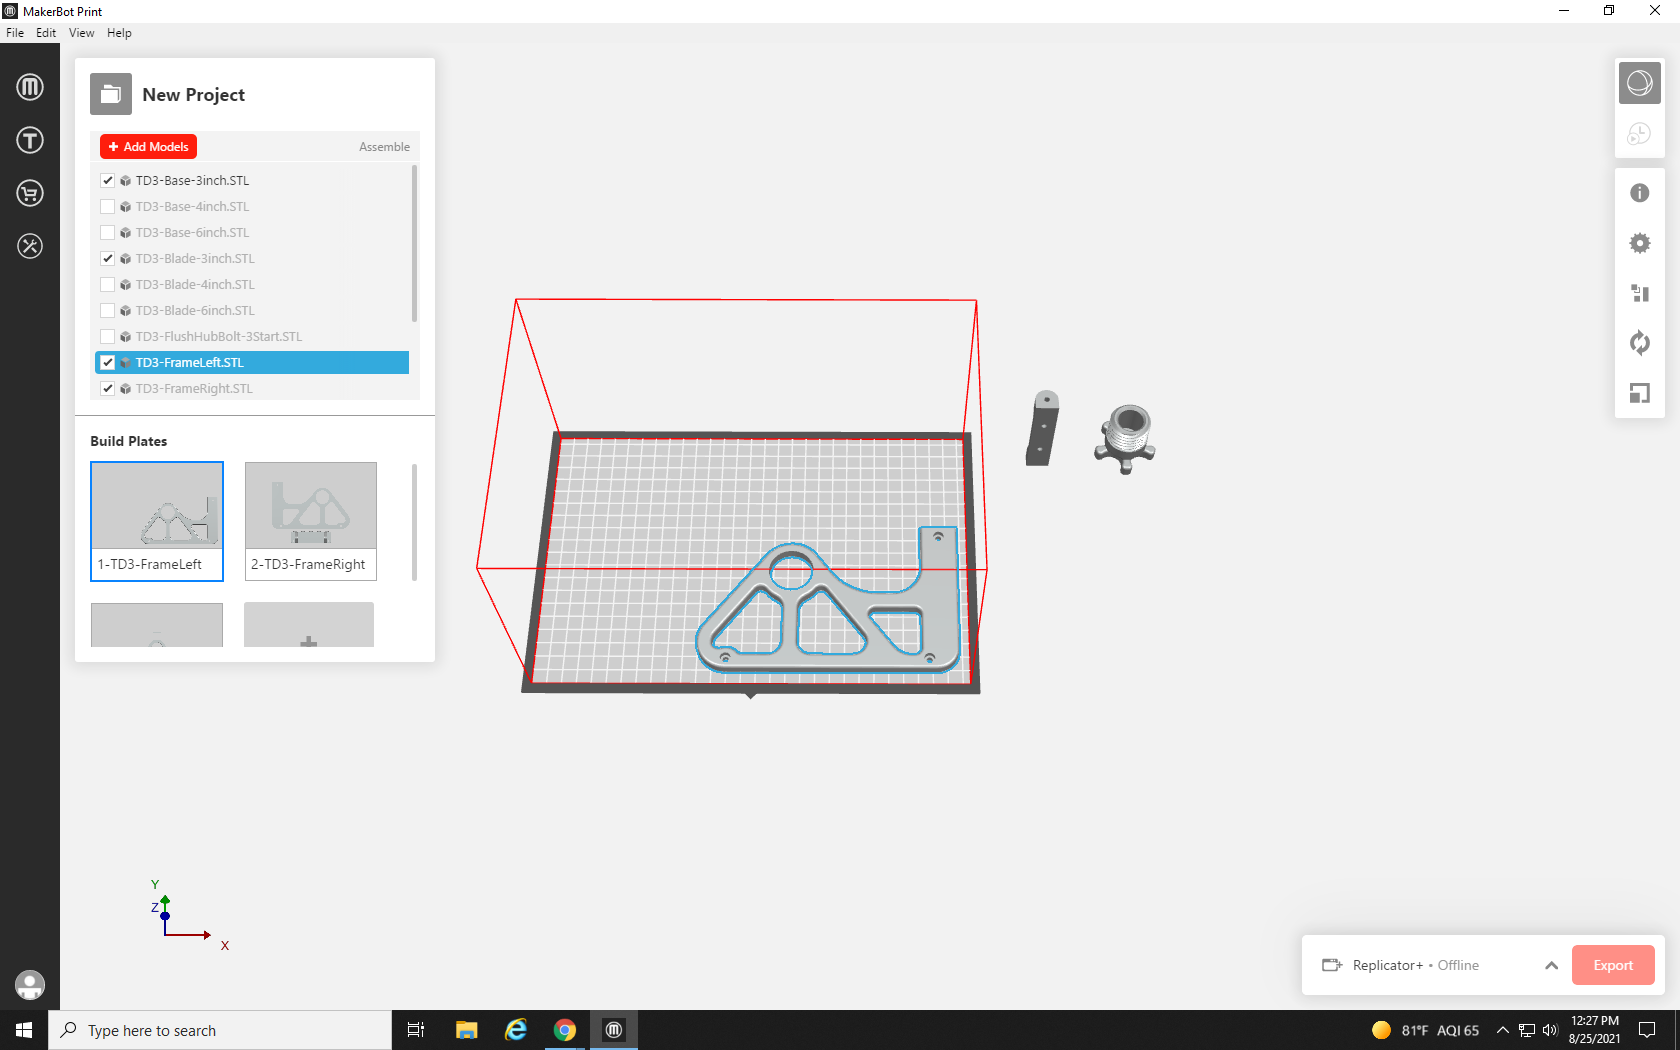Image resolution: width=1680 pixels, height=1050 pixels.
Task: Click the orient rotate icon
Action: [1640, 343]
